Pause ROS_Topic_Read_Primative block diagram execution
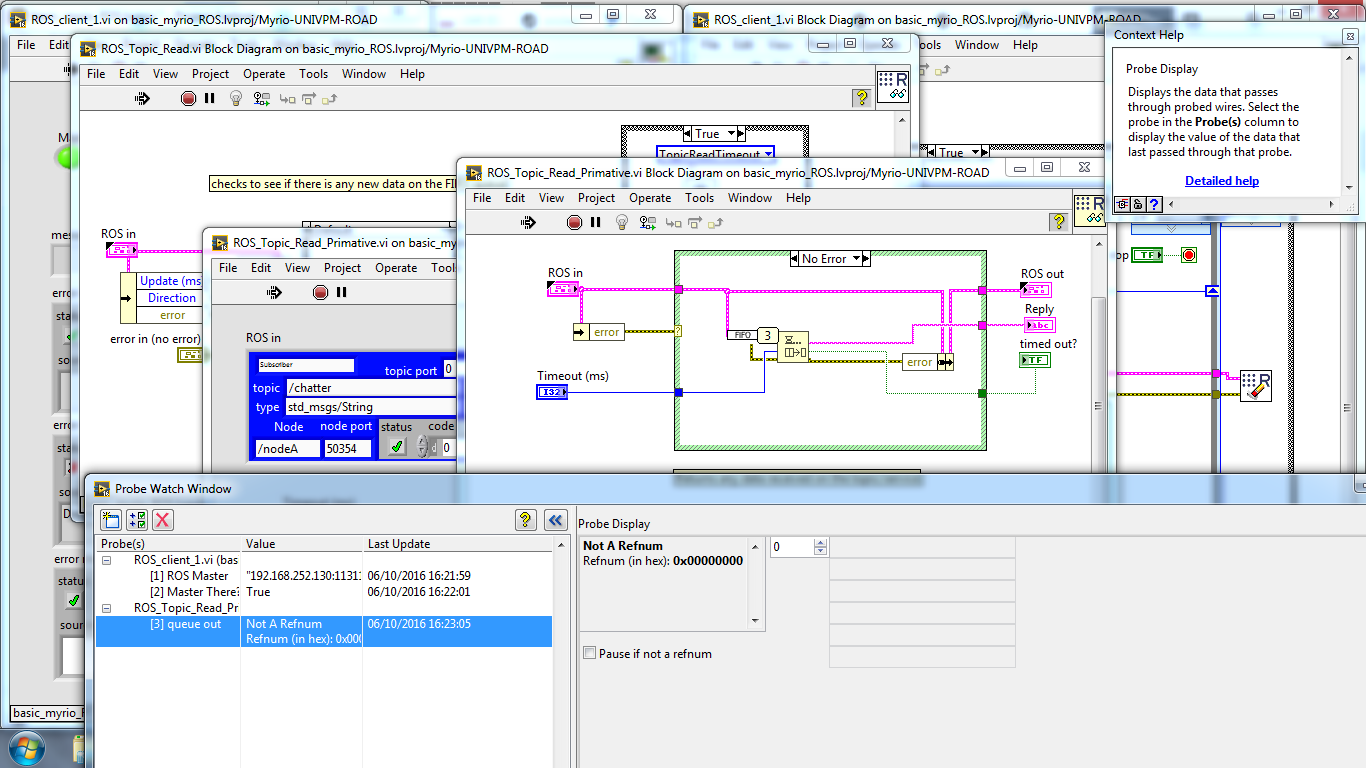The image size is (1366, 768). point(595,222)
